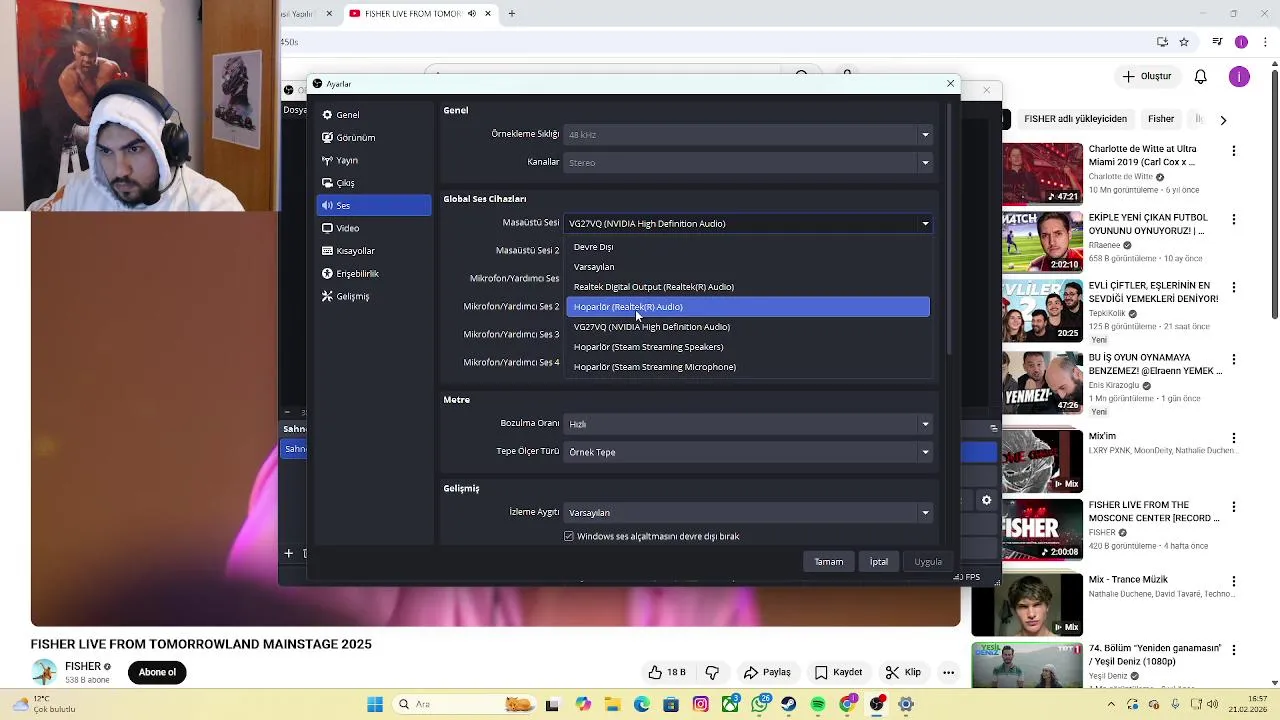The image size is (1280, 720).
Task: Open Charlotte de Witte at Ultra Miami thumbnail
Action: tap(1042, 173)
